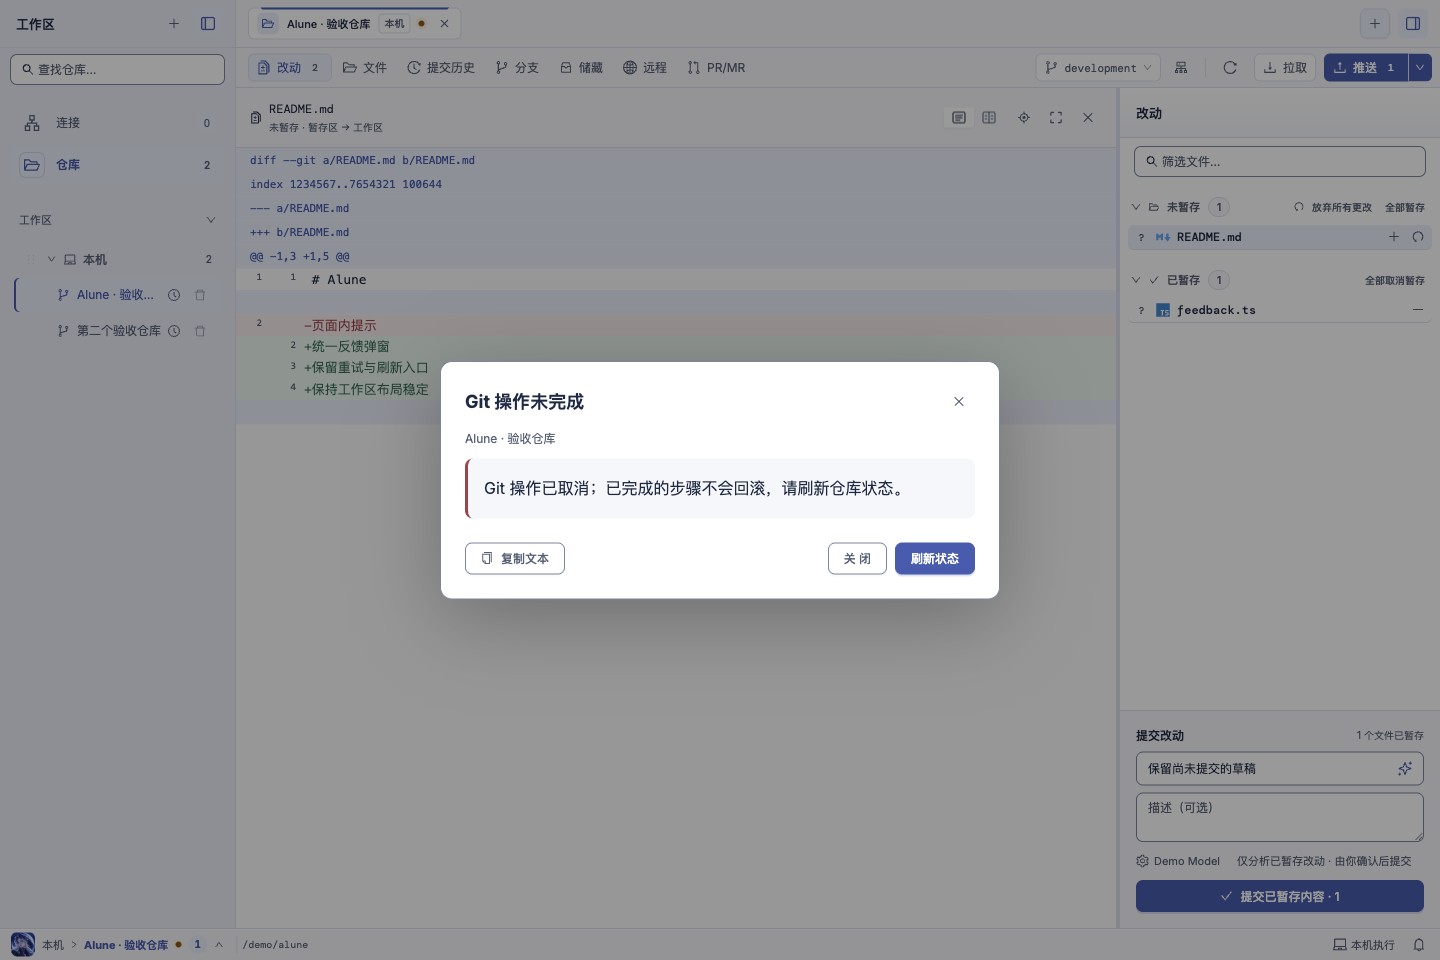Open the development branch dropdown
The image size is (1440, 960).
click(1098, 67)
